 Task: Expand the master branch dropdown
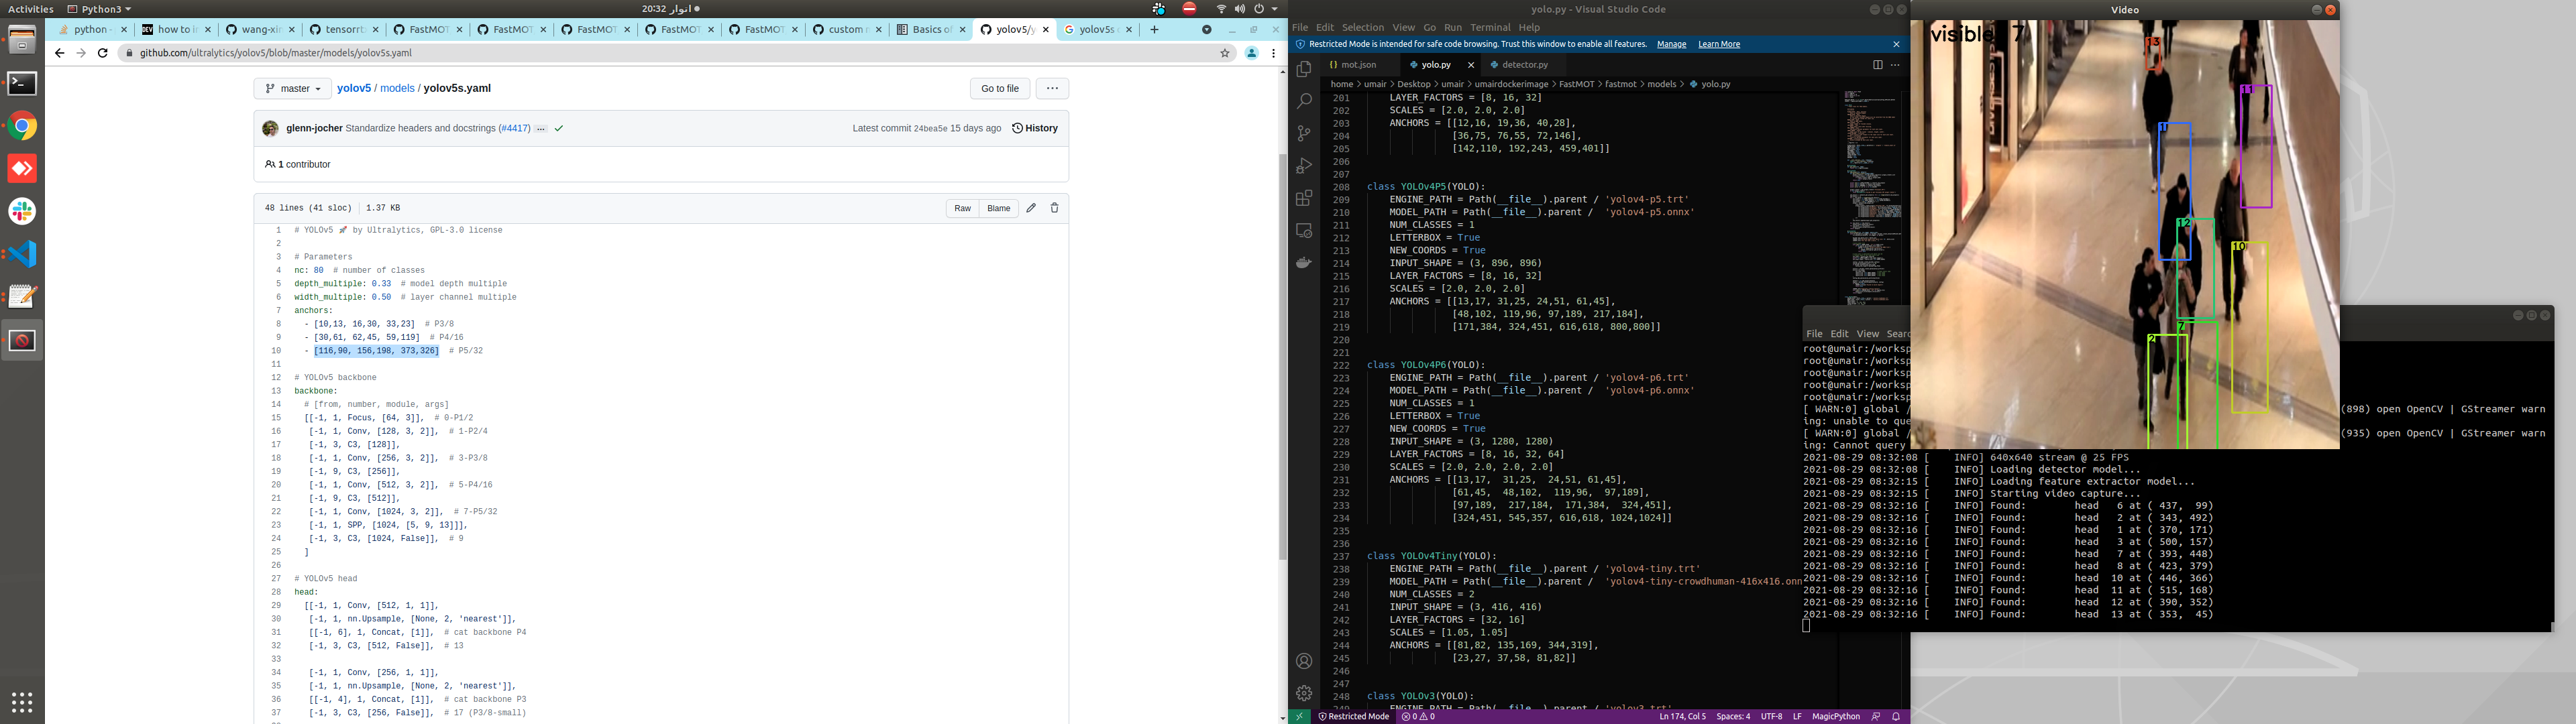(293, 89)
